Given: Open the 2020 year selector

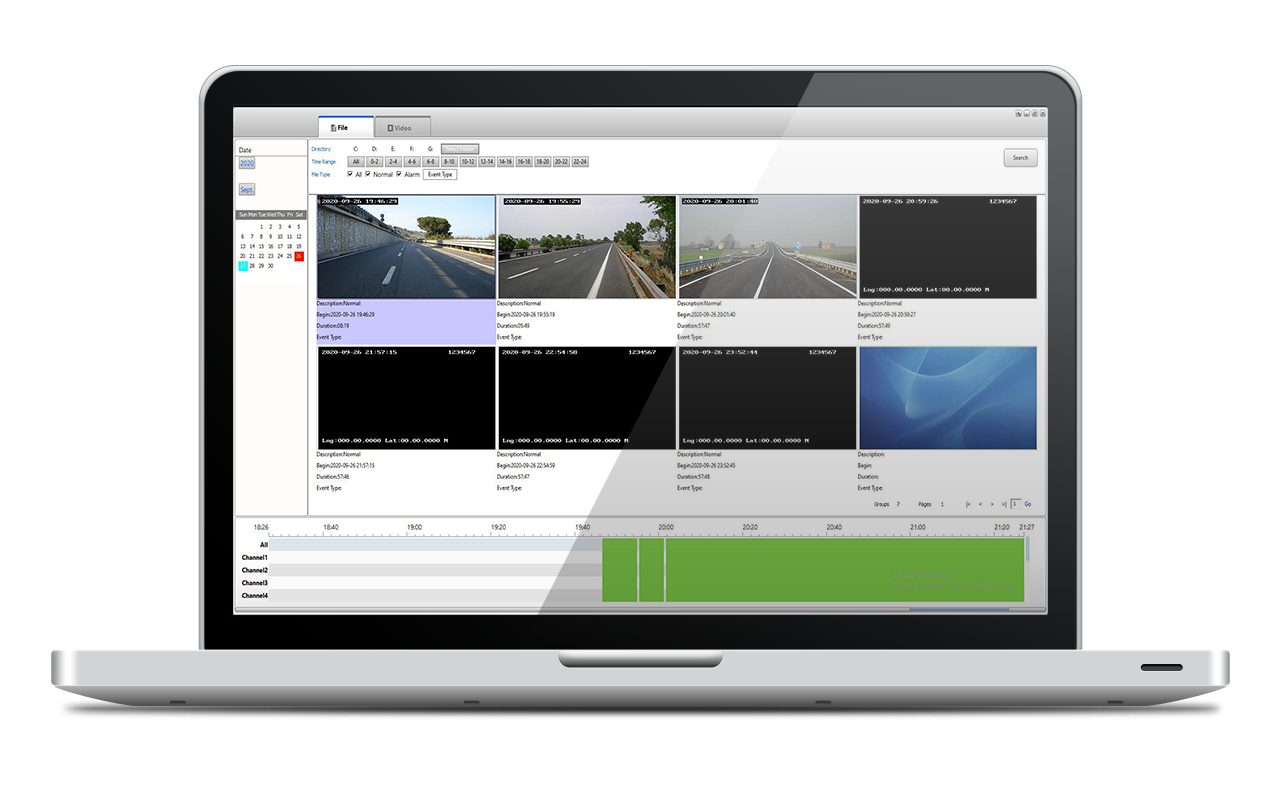Looking at the screenshot, I should pyautogui.click(x=244, y=162).
